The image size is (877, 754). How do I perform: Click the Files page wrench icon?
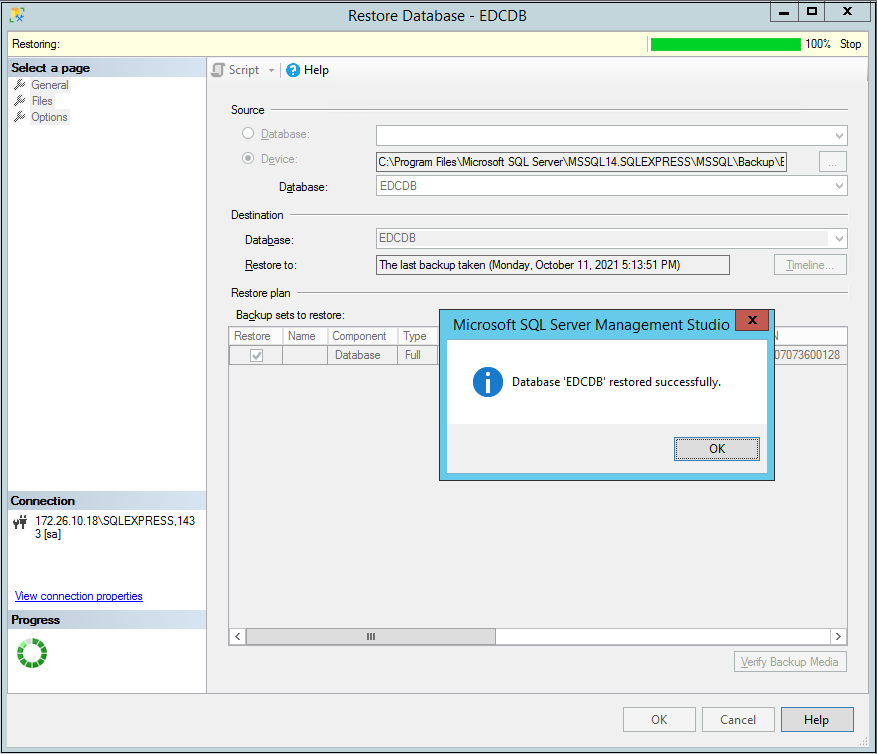tap(19, 101)
